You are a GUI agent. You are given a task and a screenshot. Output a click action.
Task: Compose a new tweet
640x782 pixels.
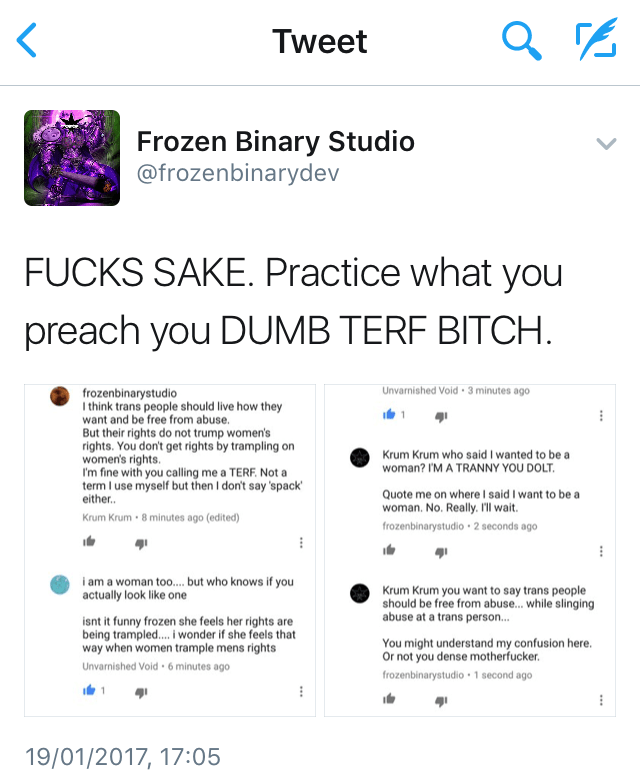click(x=597, y=40)
